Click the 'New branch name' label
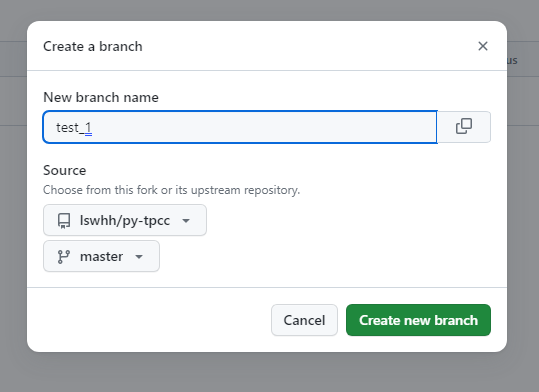539x392 pixels. [101, 97]
